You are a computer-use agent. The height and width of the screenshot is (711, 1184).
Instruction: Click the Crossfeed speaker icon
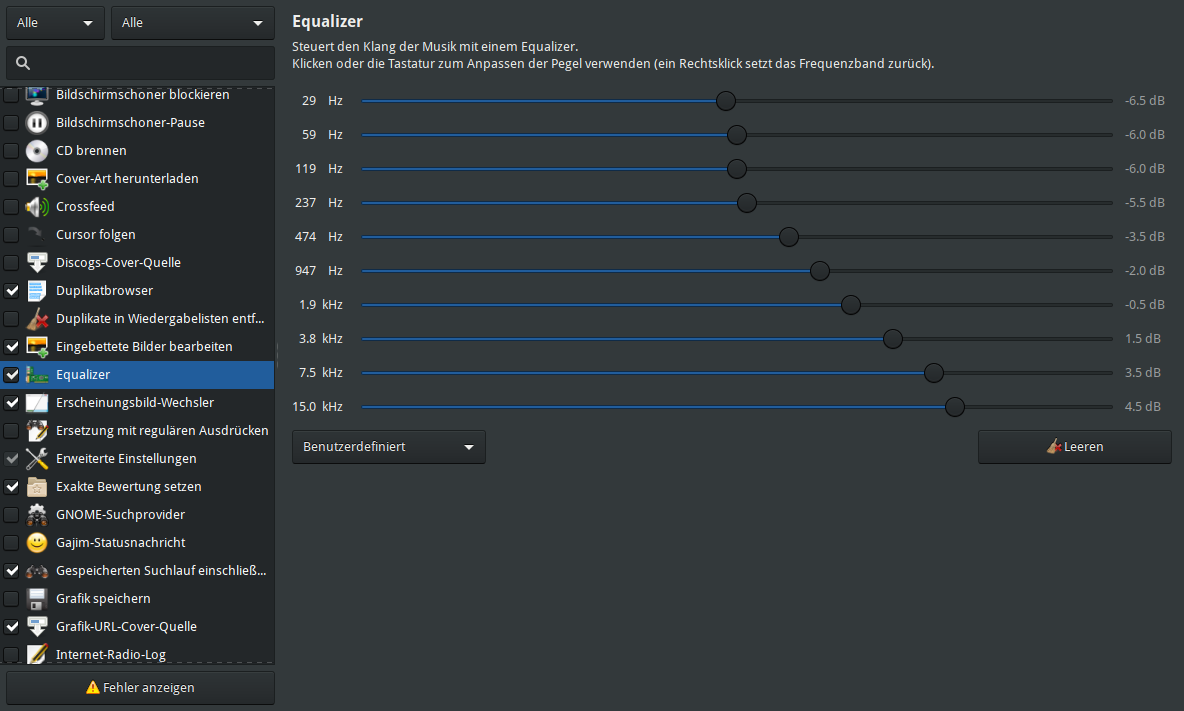point(37,206)
